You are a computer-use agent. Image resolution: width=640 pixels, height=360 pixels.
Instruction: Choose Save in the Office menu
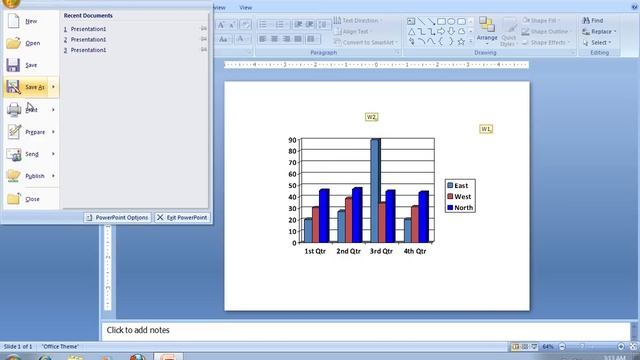click(x=31, y=65)
